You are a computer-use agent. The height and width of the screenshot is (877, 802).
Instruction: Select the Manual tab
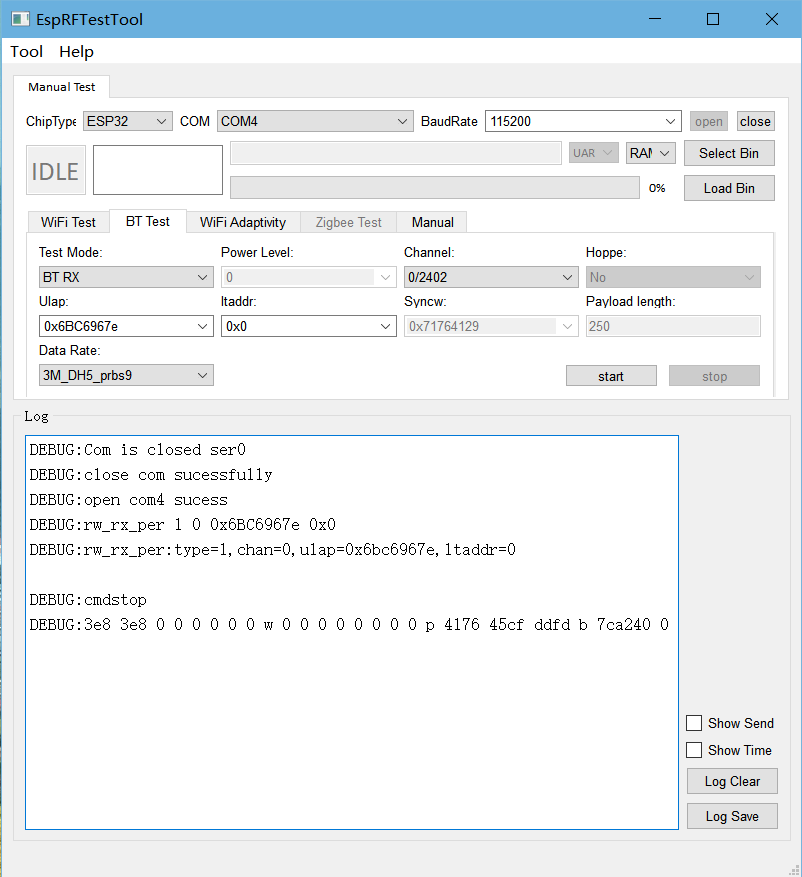[x=432, y=222]
